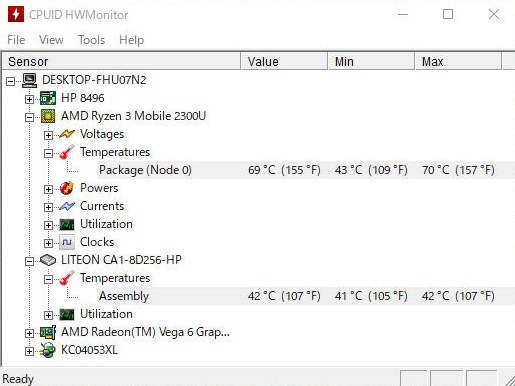Click the Ready status bar text
This screenshot has width=515, height=386.
tap(18, 379)
